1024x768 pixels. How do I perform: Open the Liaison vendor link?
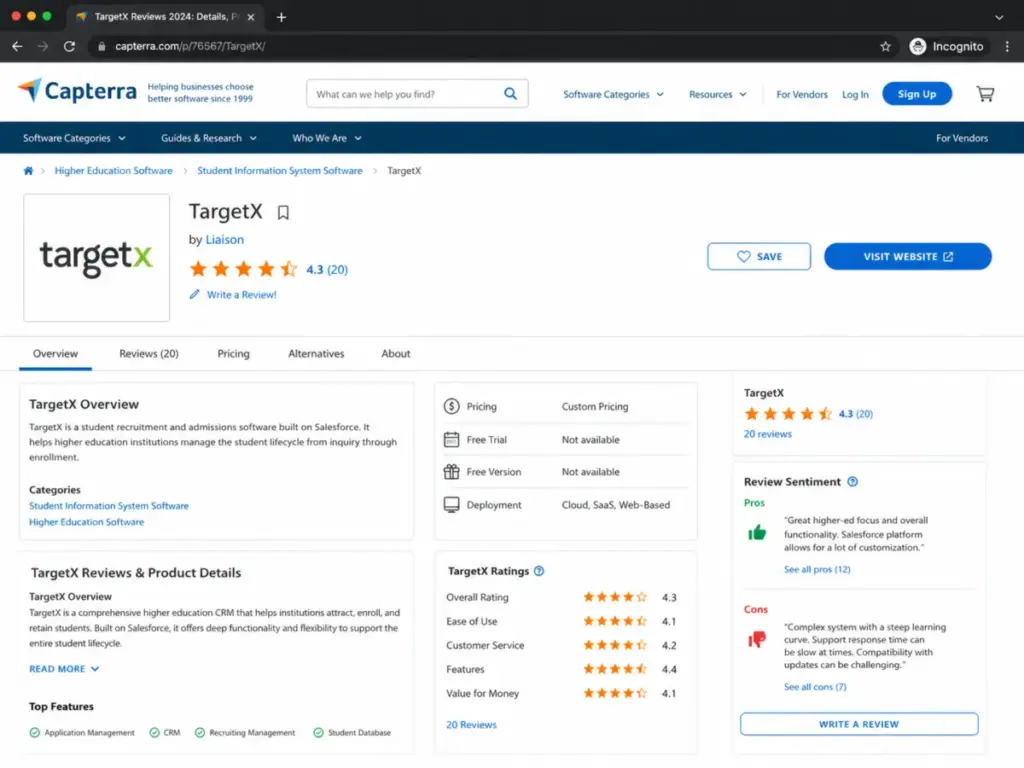coord(225,240)
